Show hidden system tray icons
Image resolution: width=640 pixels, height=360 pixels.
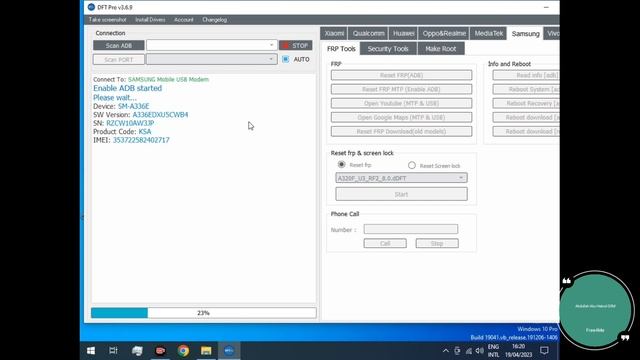pyautogui.click(x=446, y=351)
